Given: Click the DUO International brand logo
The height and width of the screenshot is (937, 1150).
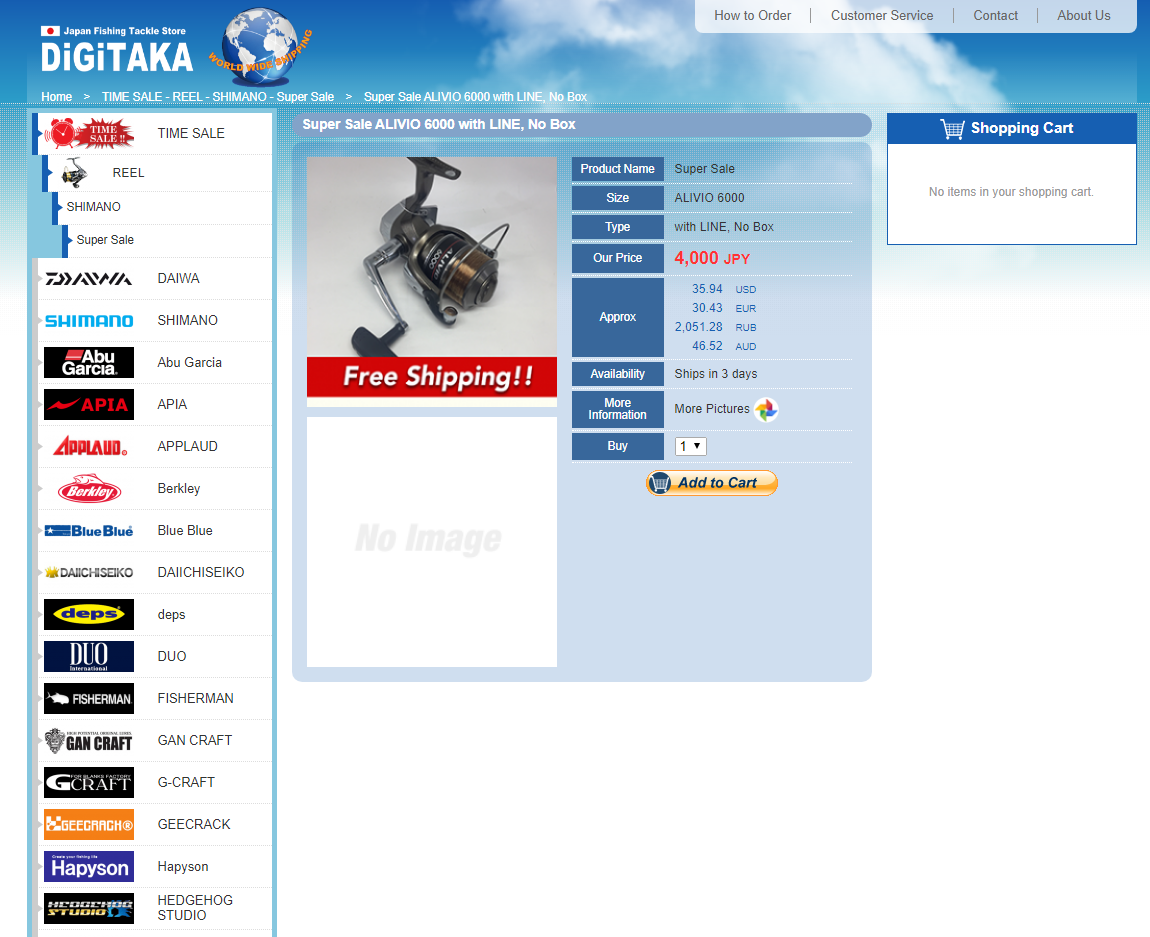Looking at the screenshot, I should (x=89, y=656).
